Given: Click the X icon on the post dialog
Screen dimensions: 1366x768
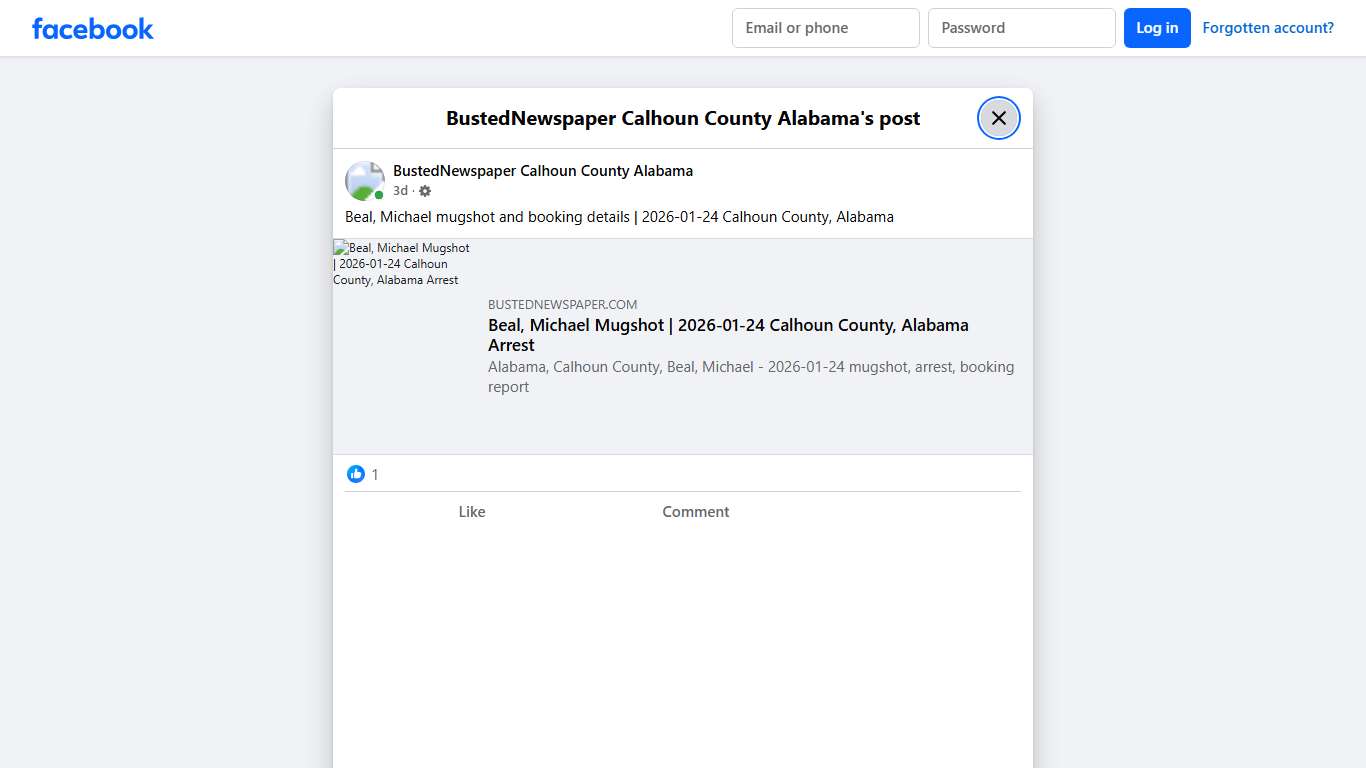Looking at the screenshot, I should click(x=998, y=117).
